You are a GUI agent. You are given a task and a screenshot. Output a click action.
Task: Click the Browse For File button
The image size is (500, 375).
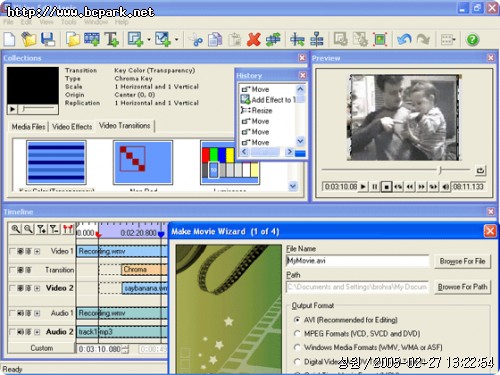(462, 261)
